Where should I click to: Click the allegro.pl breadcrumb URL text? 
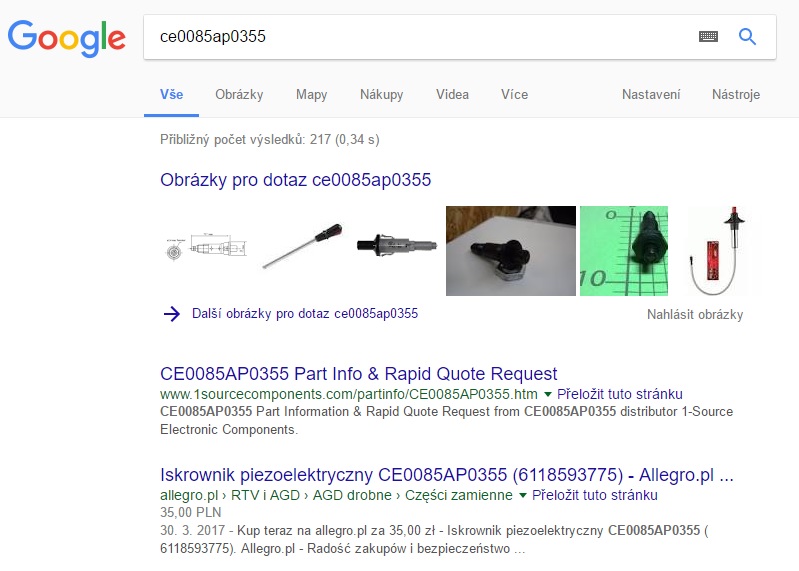pos(336,495)
